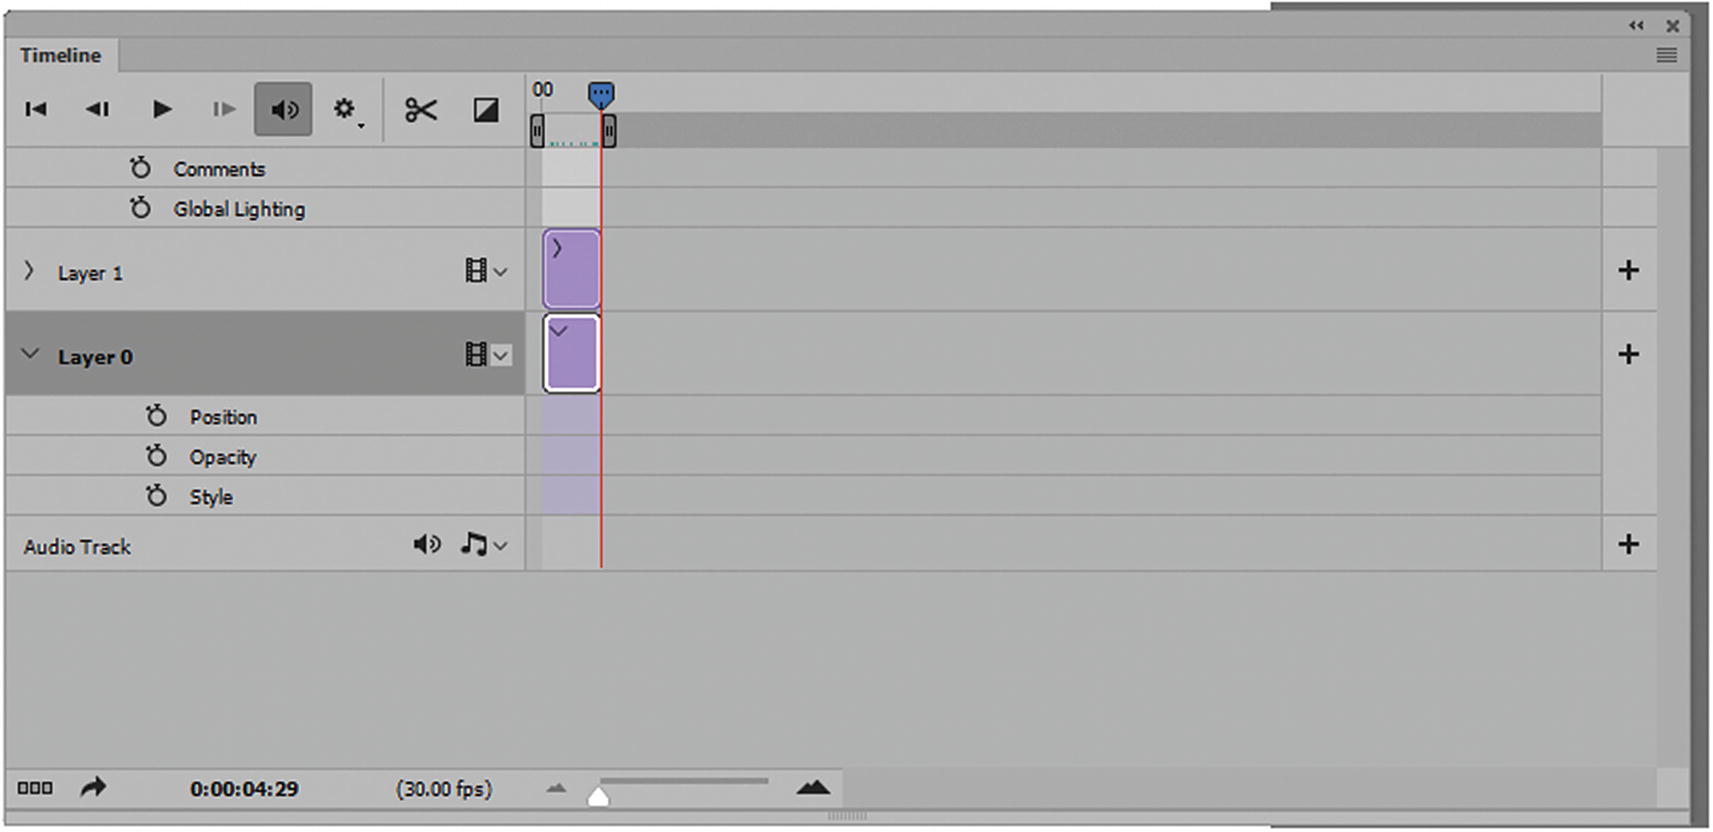1713x832 pixels.
Task: Collapse the Layer 0 track
Action: point(30,354)
